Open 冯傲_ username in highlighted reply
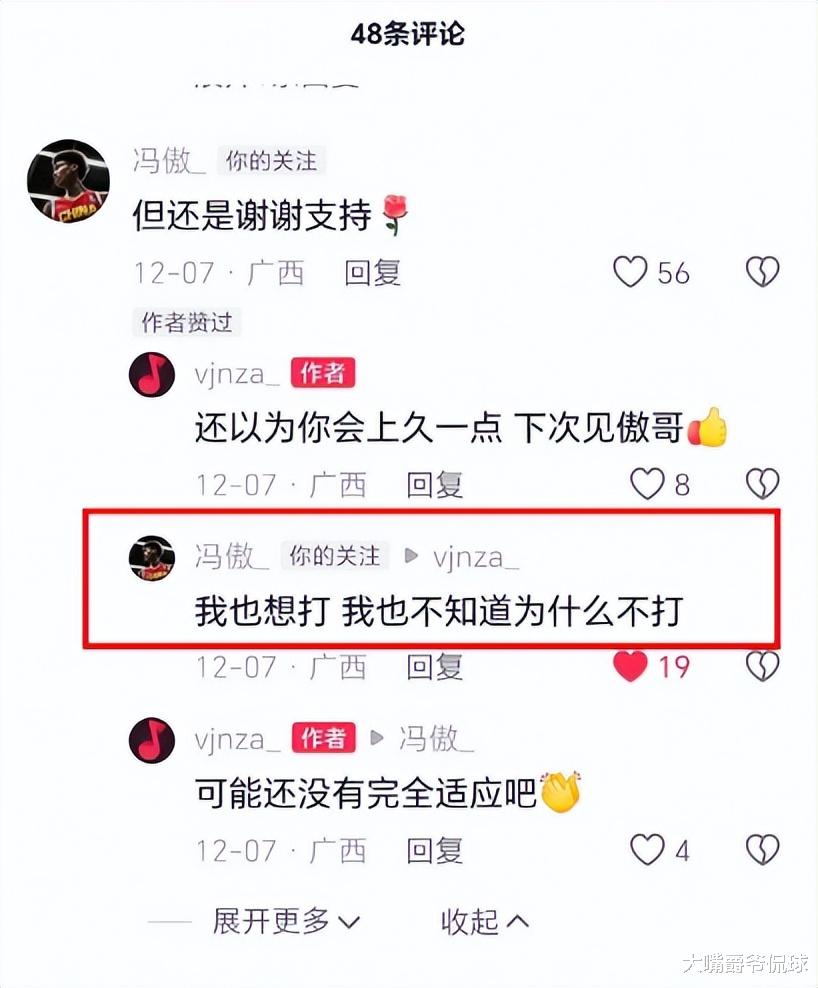This screenshot has width=818, height=988. [x=231, y=556]
